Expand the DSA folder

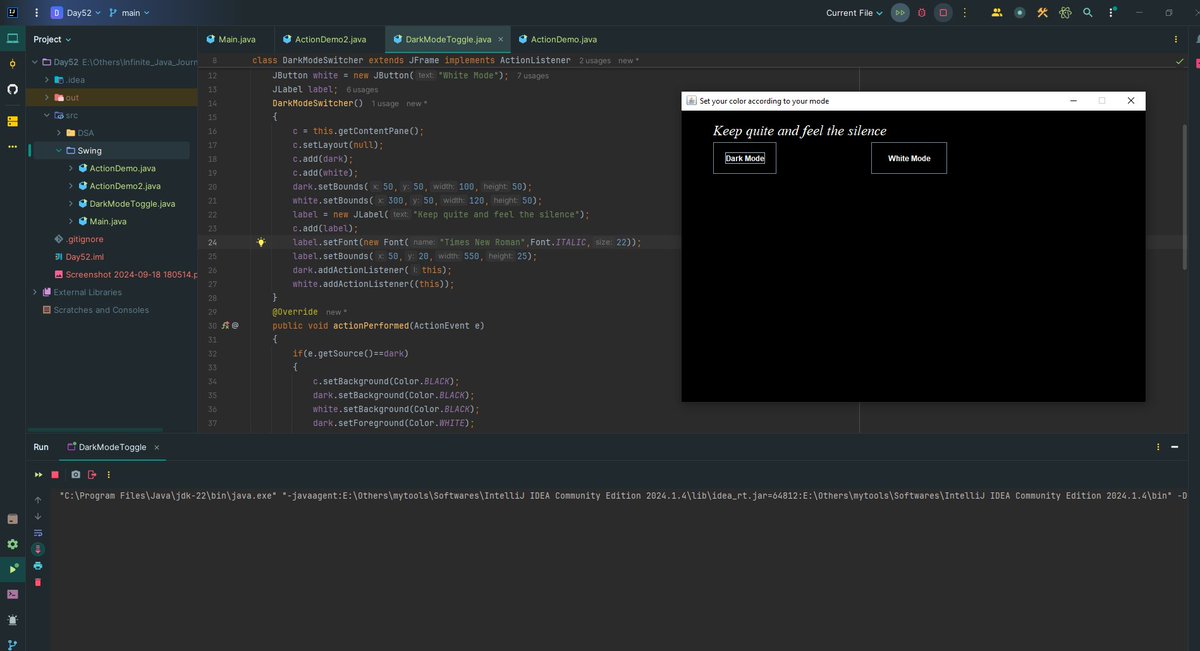point(59,133)
